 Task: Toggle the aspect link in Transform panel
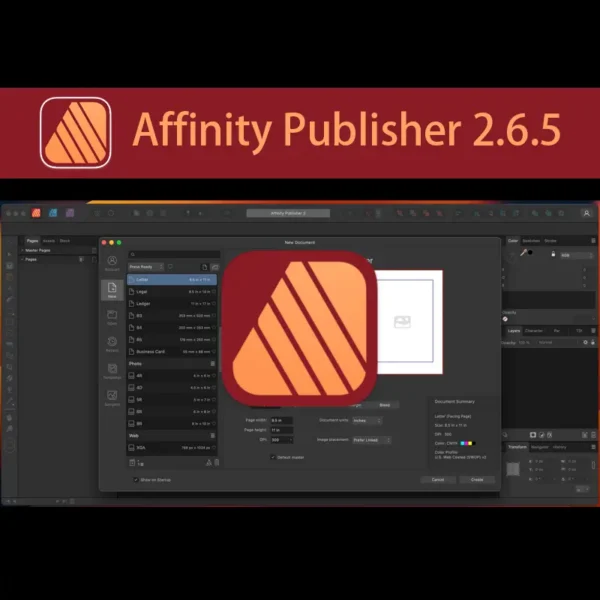(593, 465)
